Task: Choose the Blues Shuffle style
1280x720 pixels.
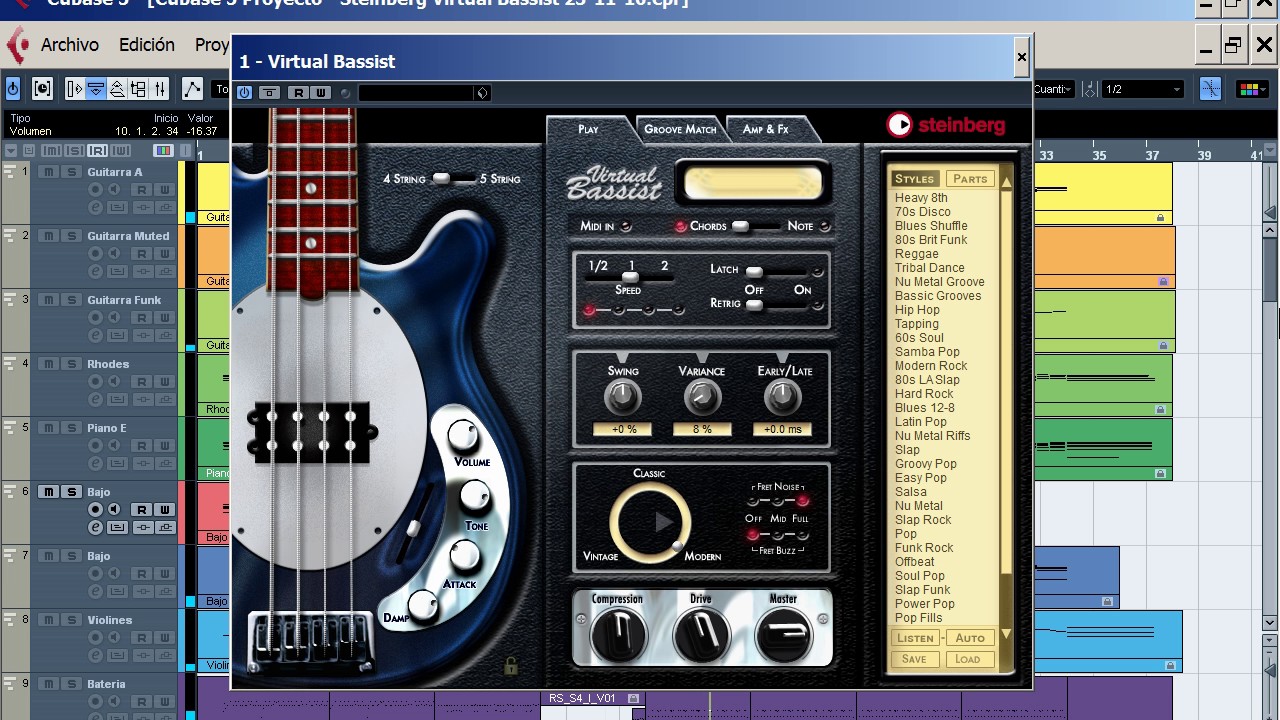Action: point(931,226)
